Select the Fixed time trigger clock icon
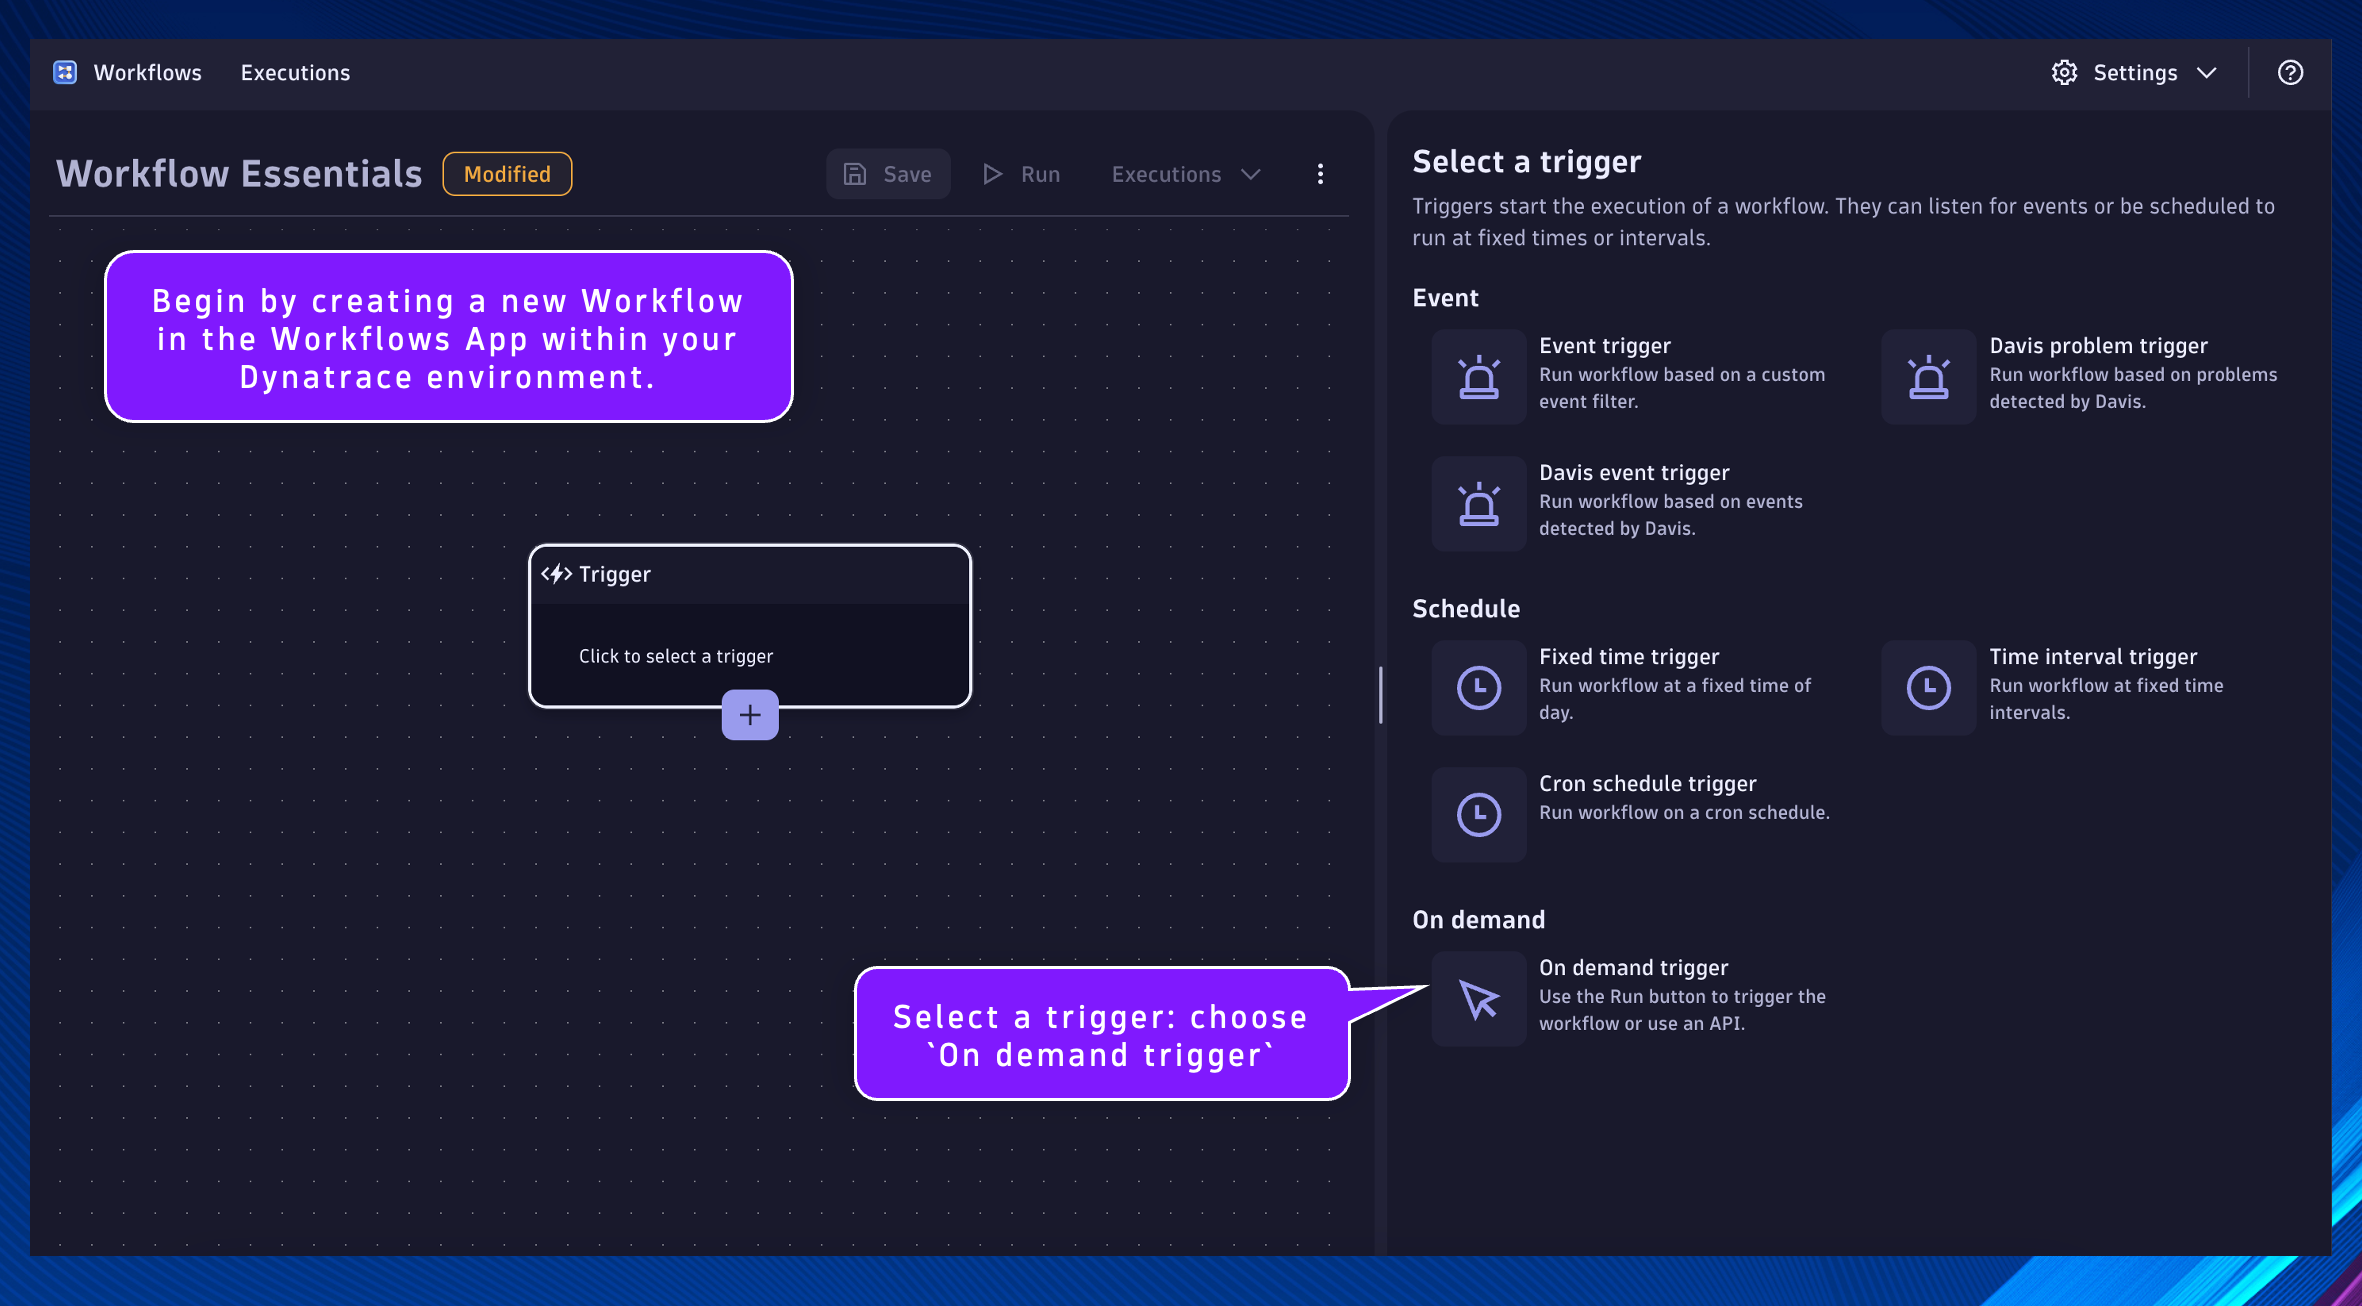The height and width of the screenshot is (1306, 2362). [1479, 688]
